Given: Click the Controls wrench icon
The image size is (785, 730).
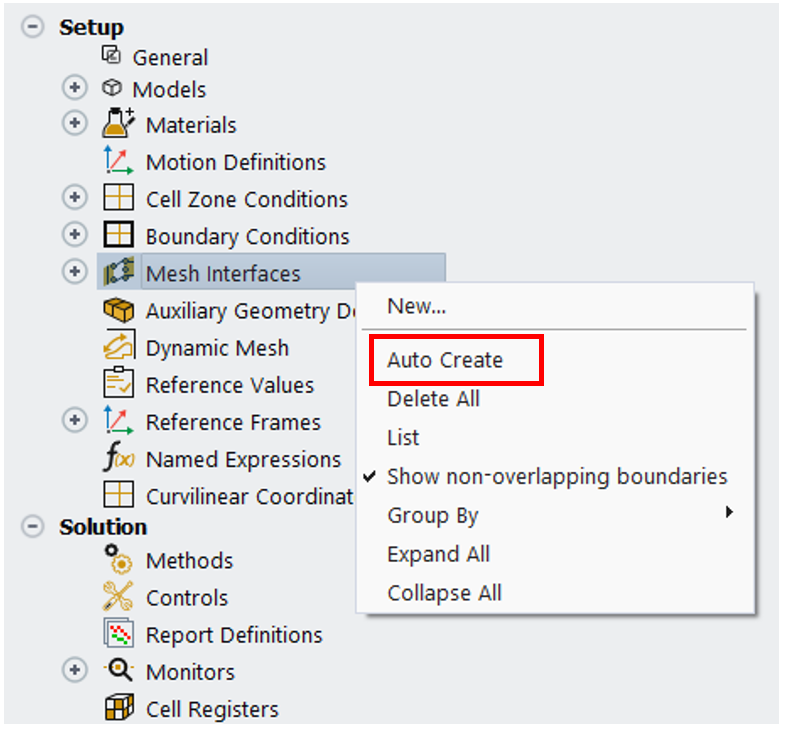Looking at the screenshot, I should click(119, 597).
